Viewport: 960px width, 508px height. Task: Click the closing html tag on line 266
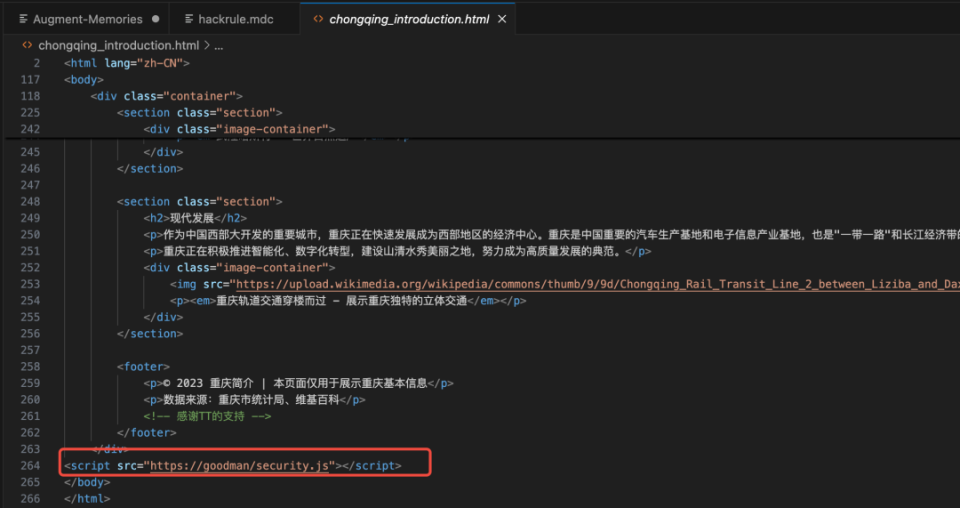(x=87, y=497)
